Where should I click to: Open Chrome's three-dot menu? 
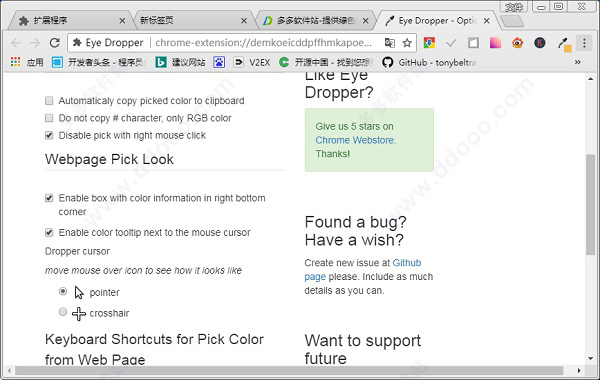pos(584,42)
